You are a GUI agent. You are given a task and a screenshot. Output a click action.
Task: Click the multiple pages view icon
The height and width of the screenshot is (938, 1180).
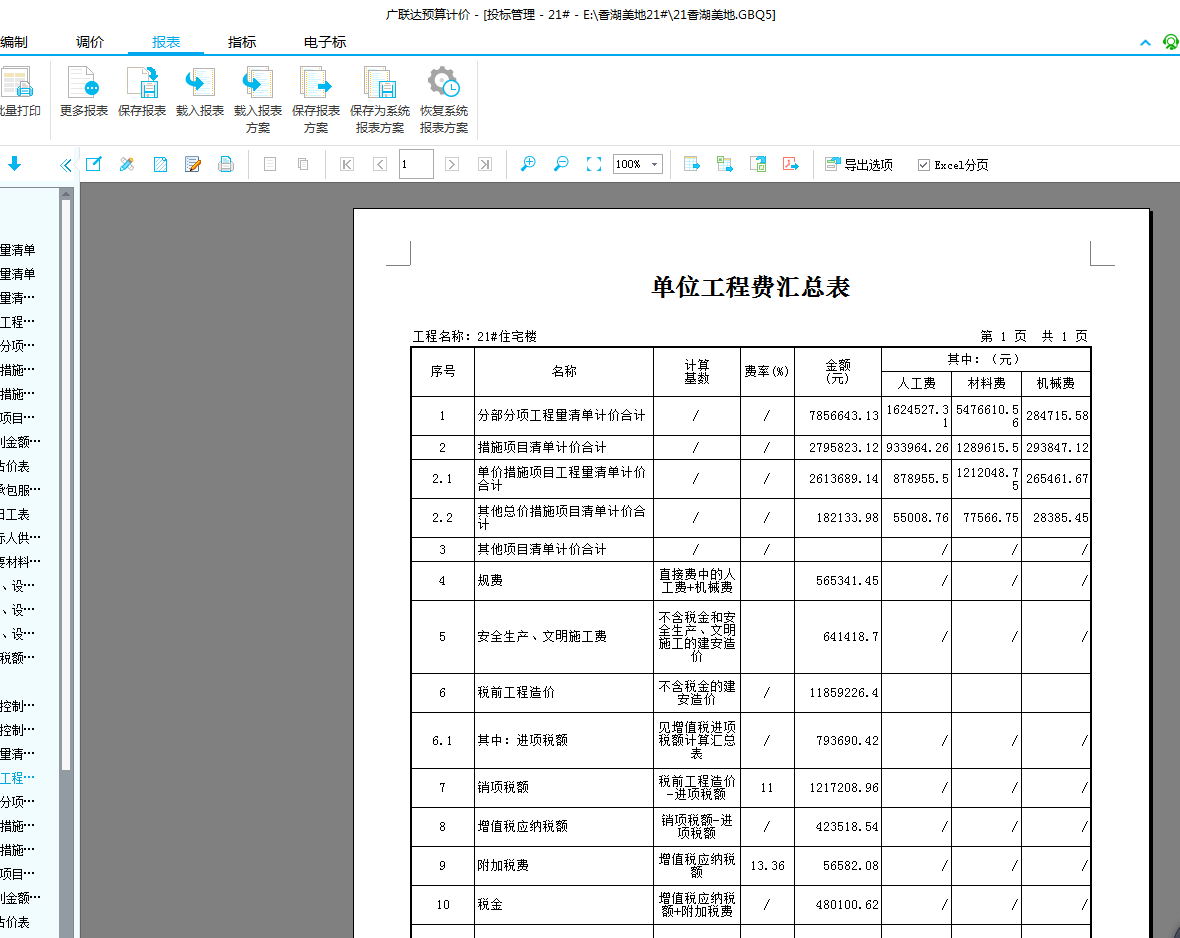303,164
